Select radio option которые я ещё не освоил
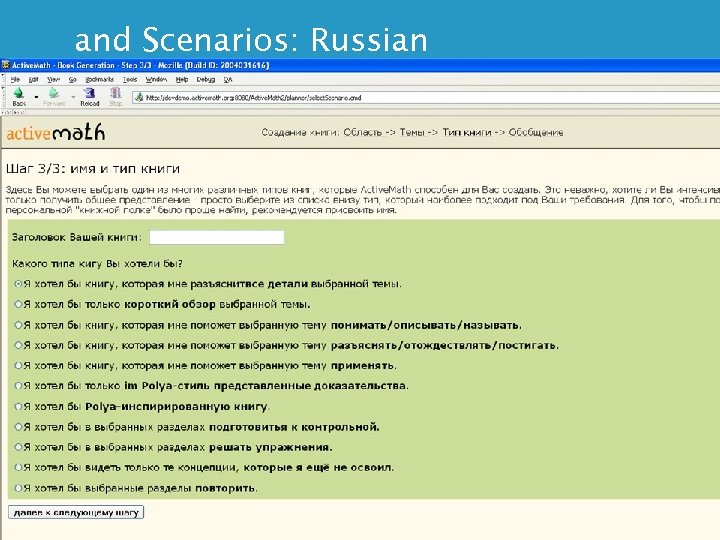This screenshot has height=540, width=720. 18,467
